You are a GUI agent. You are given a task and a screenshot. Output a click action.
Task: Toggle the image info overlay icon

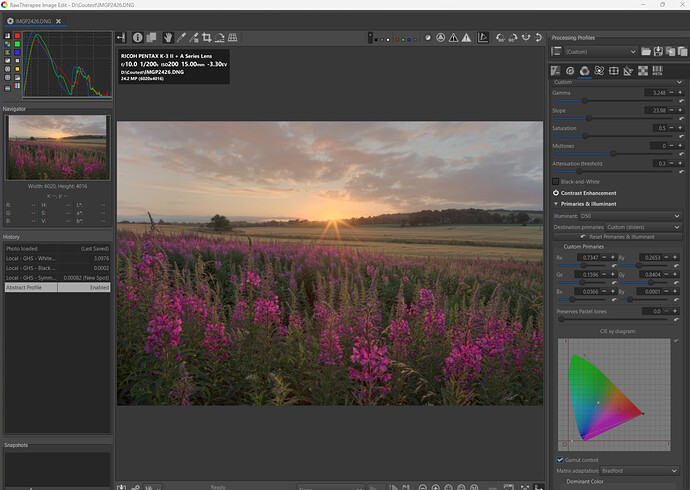coord(138,37)
